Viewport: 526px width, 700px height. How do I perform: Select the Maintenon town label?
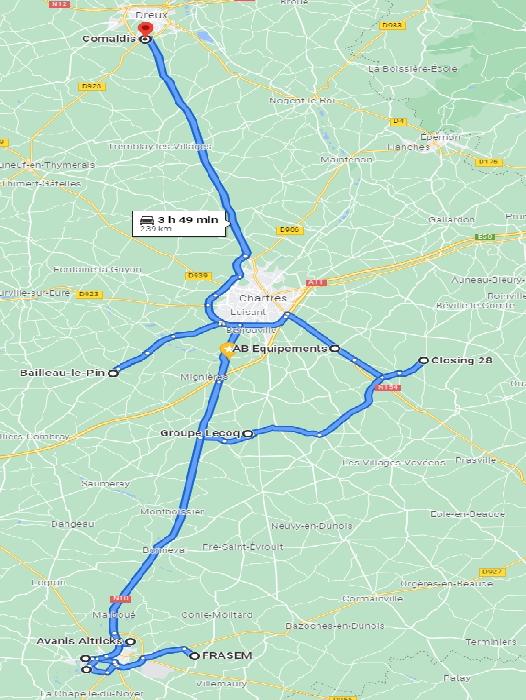pos(346,159)
